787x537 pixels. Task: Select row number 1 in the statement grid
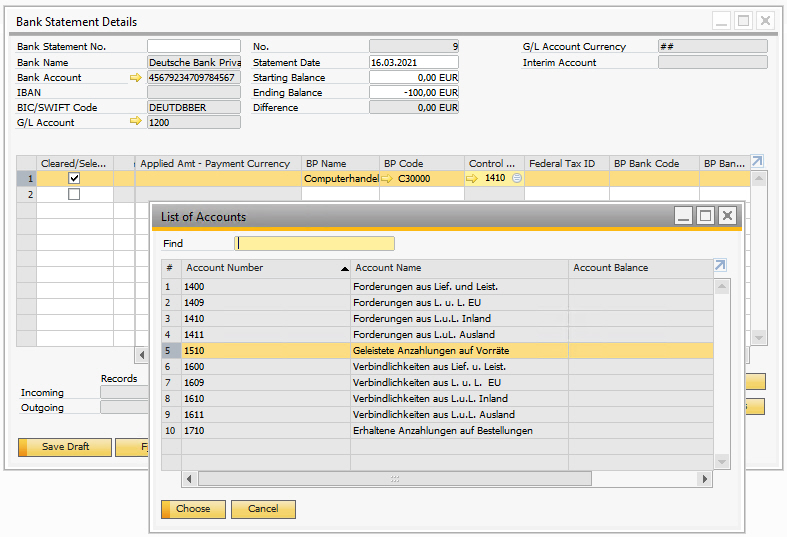tap(27, 178)
